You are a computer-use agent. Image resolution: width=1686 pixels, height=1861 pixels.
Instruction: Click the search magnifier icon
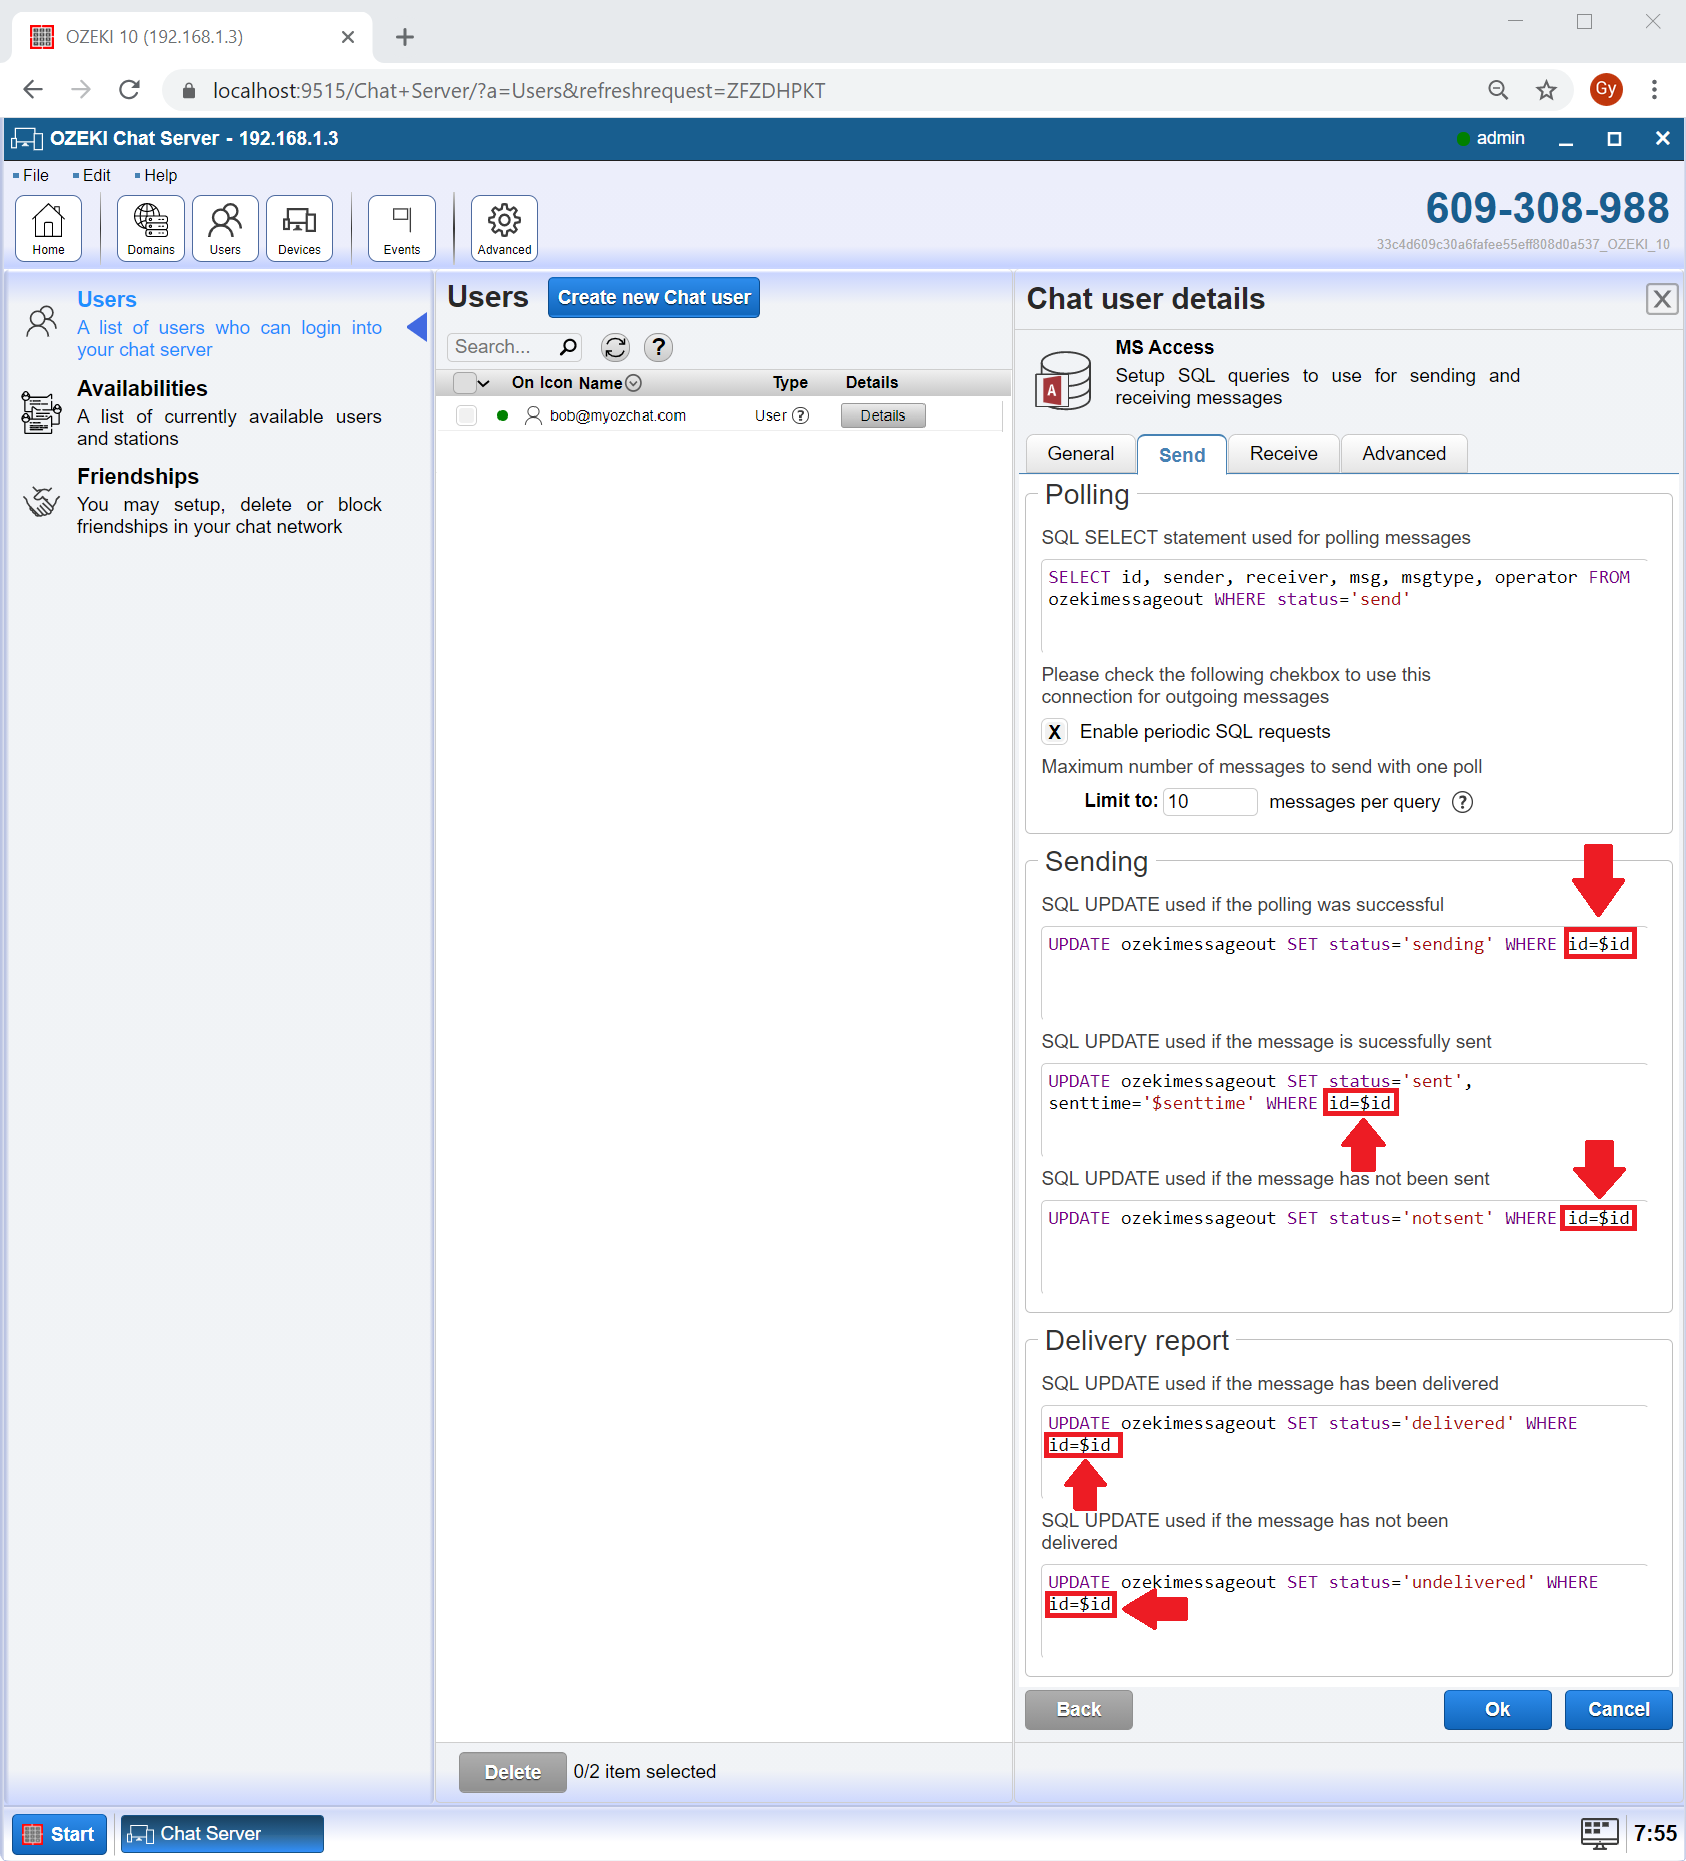pyautogui.click(x=567, y=347)
